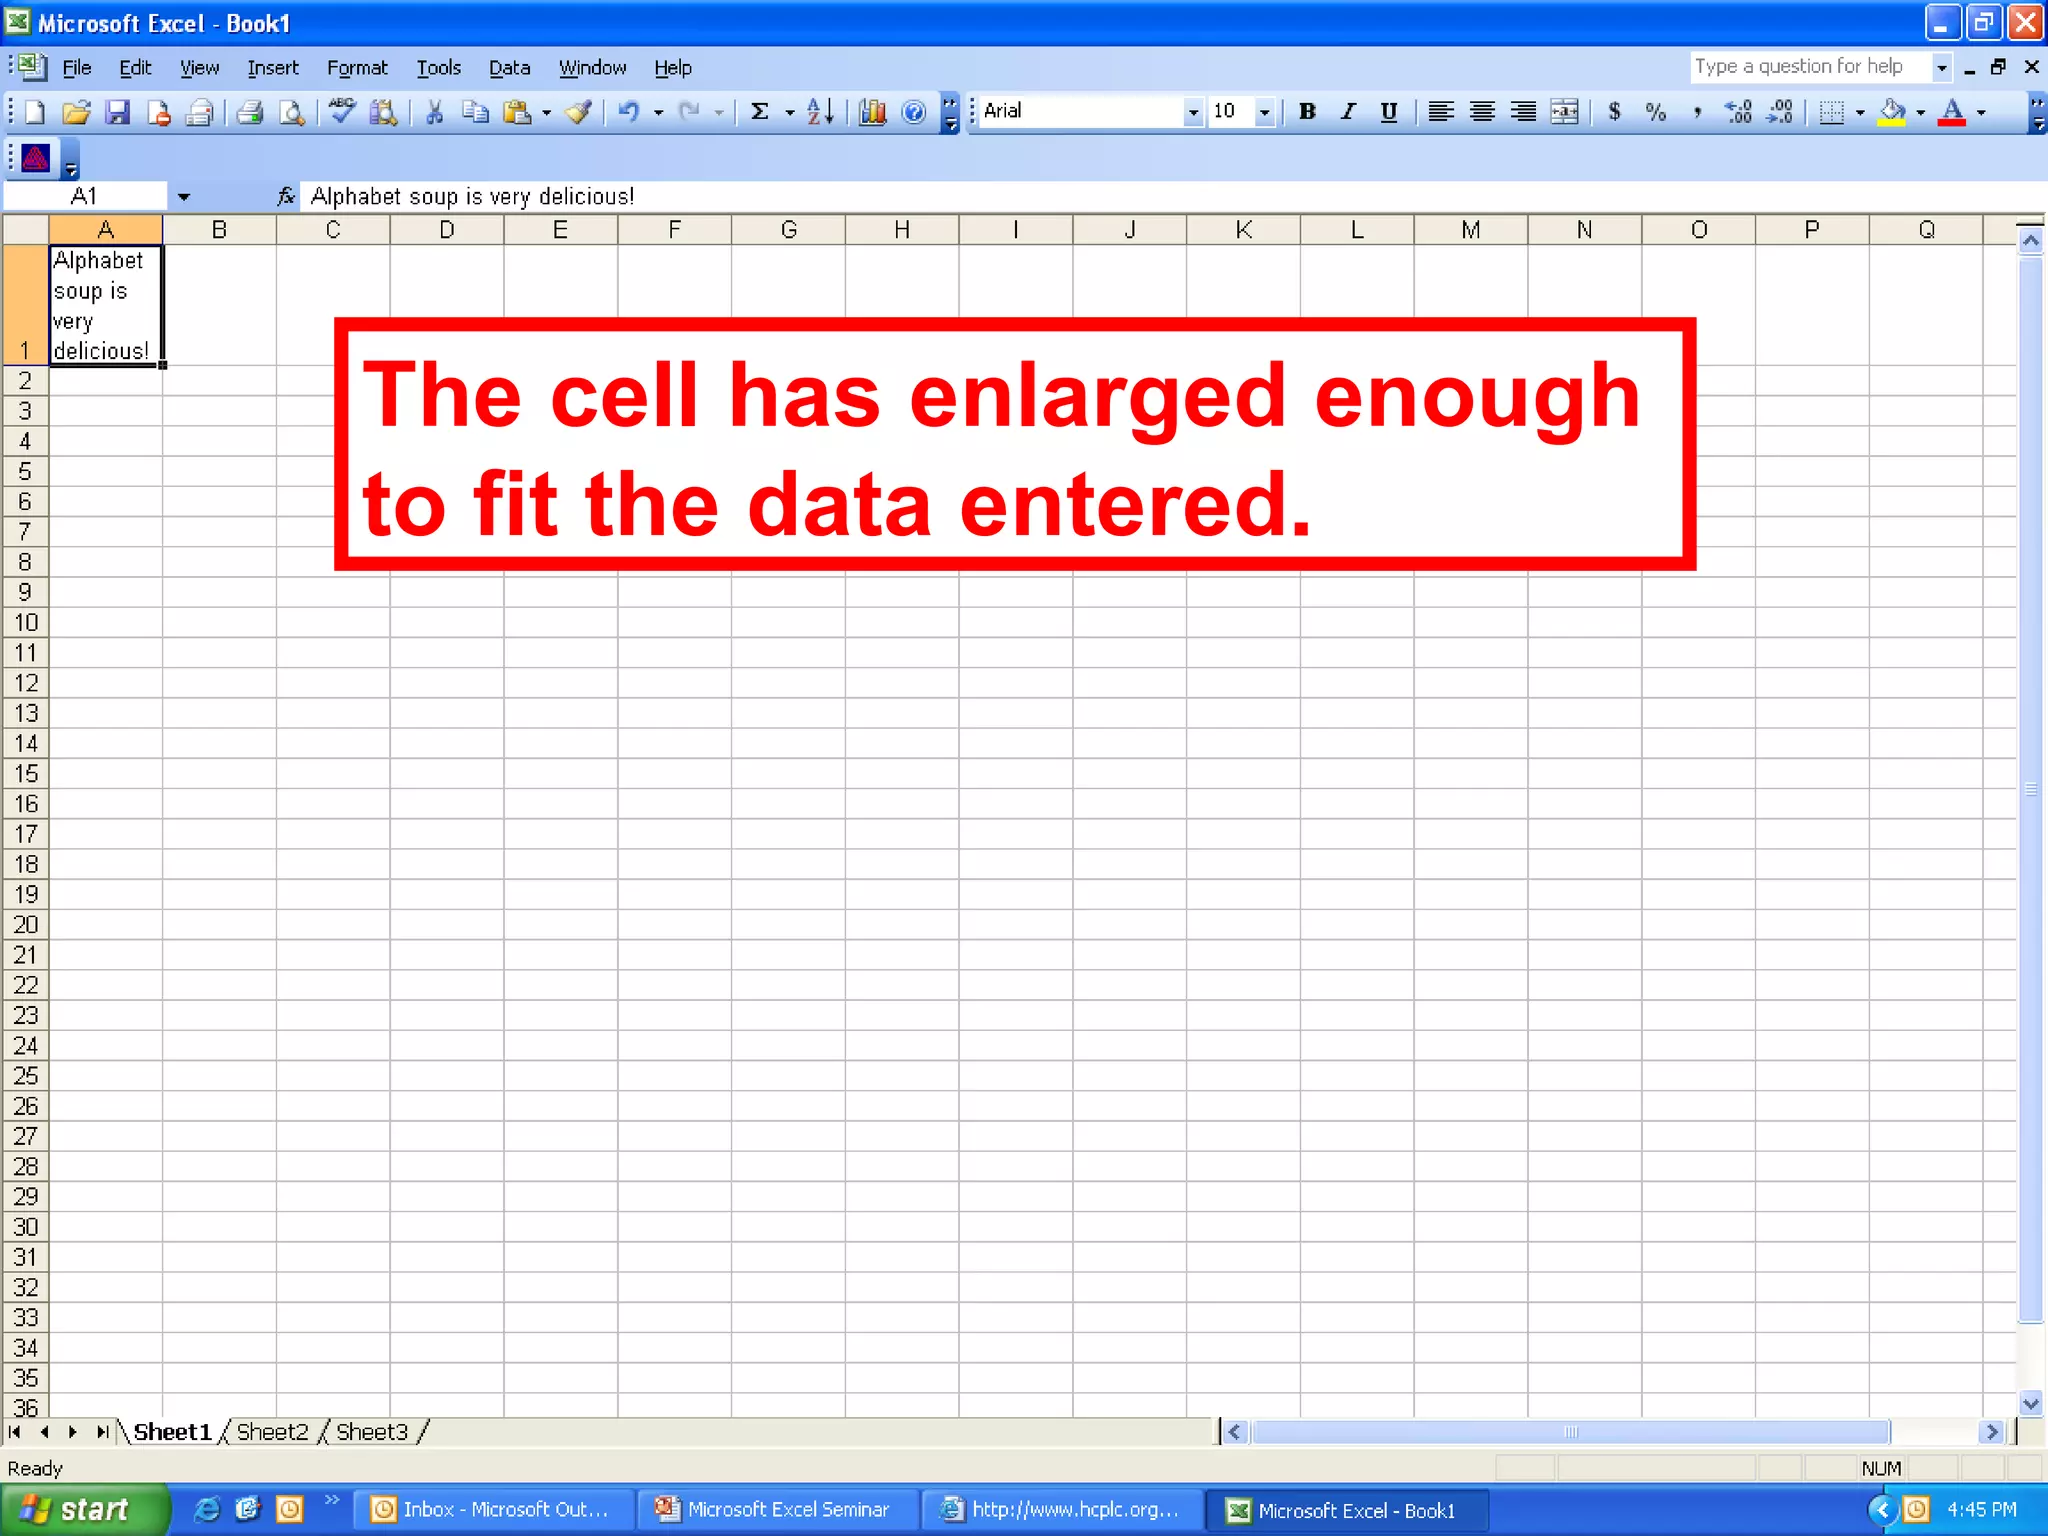Save the workbook with the floppy disk icon
Image resolution: width=2048 pixels, height=1536 pixels.
pyautogui.click(x=118, y=112)
